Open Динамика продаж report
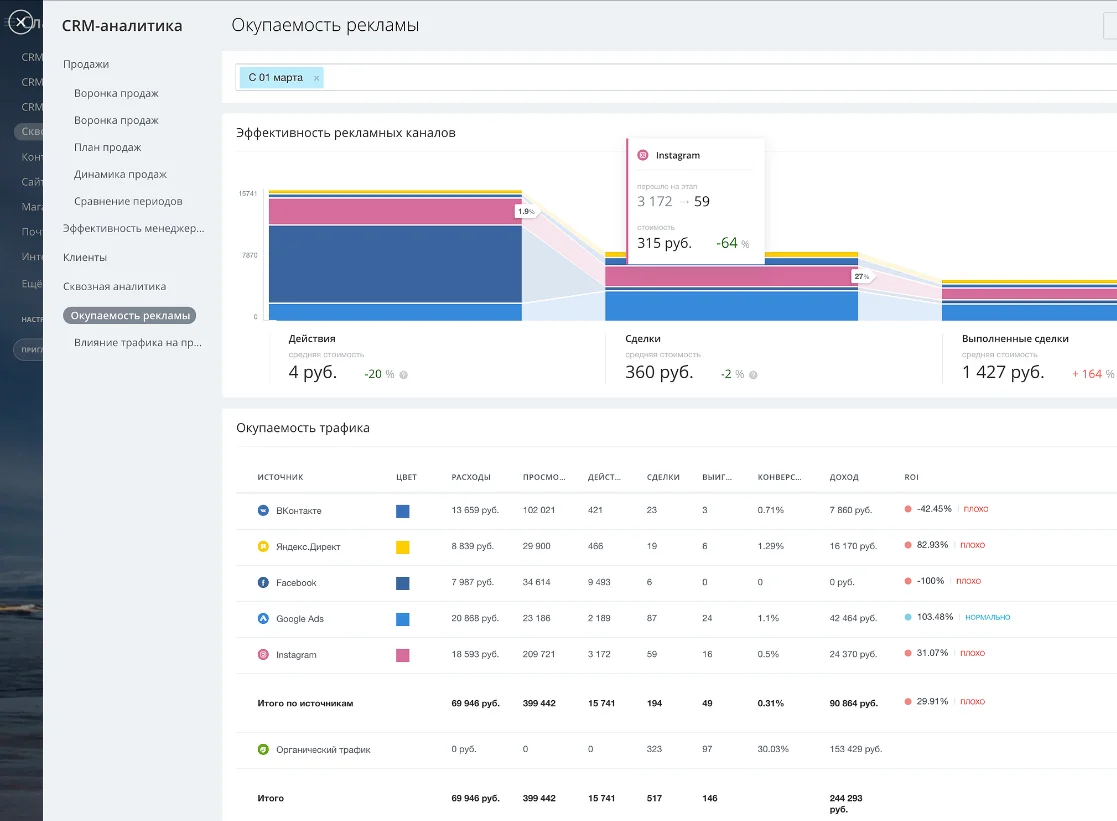 click(120, 174)
